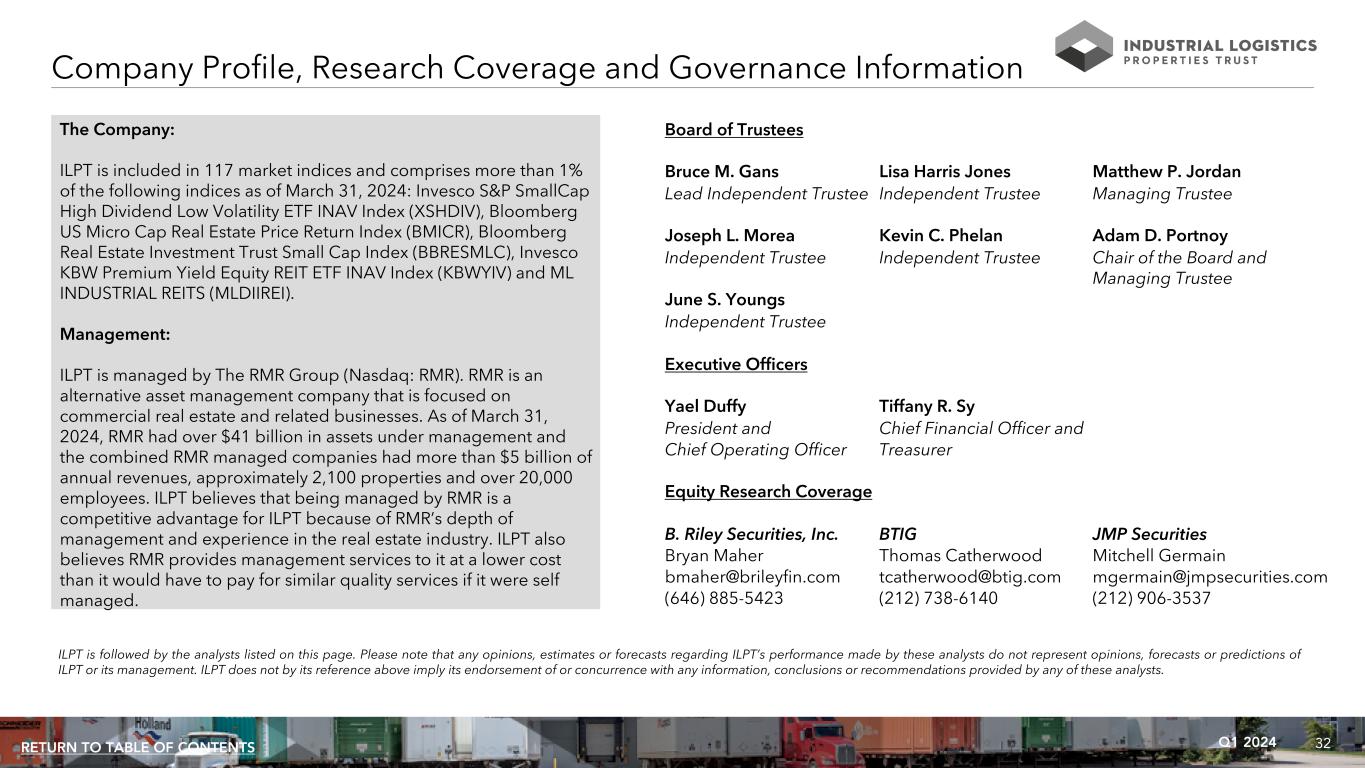This screenshot has height=768, width=1365.
Task: Select the Equity Research Coverage heading
Action: 767,492
